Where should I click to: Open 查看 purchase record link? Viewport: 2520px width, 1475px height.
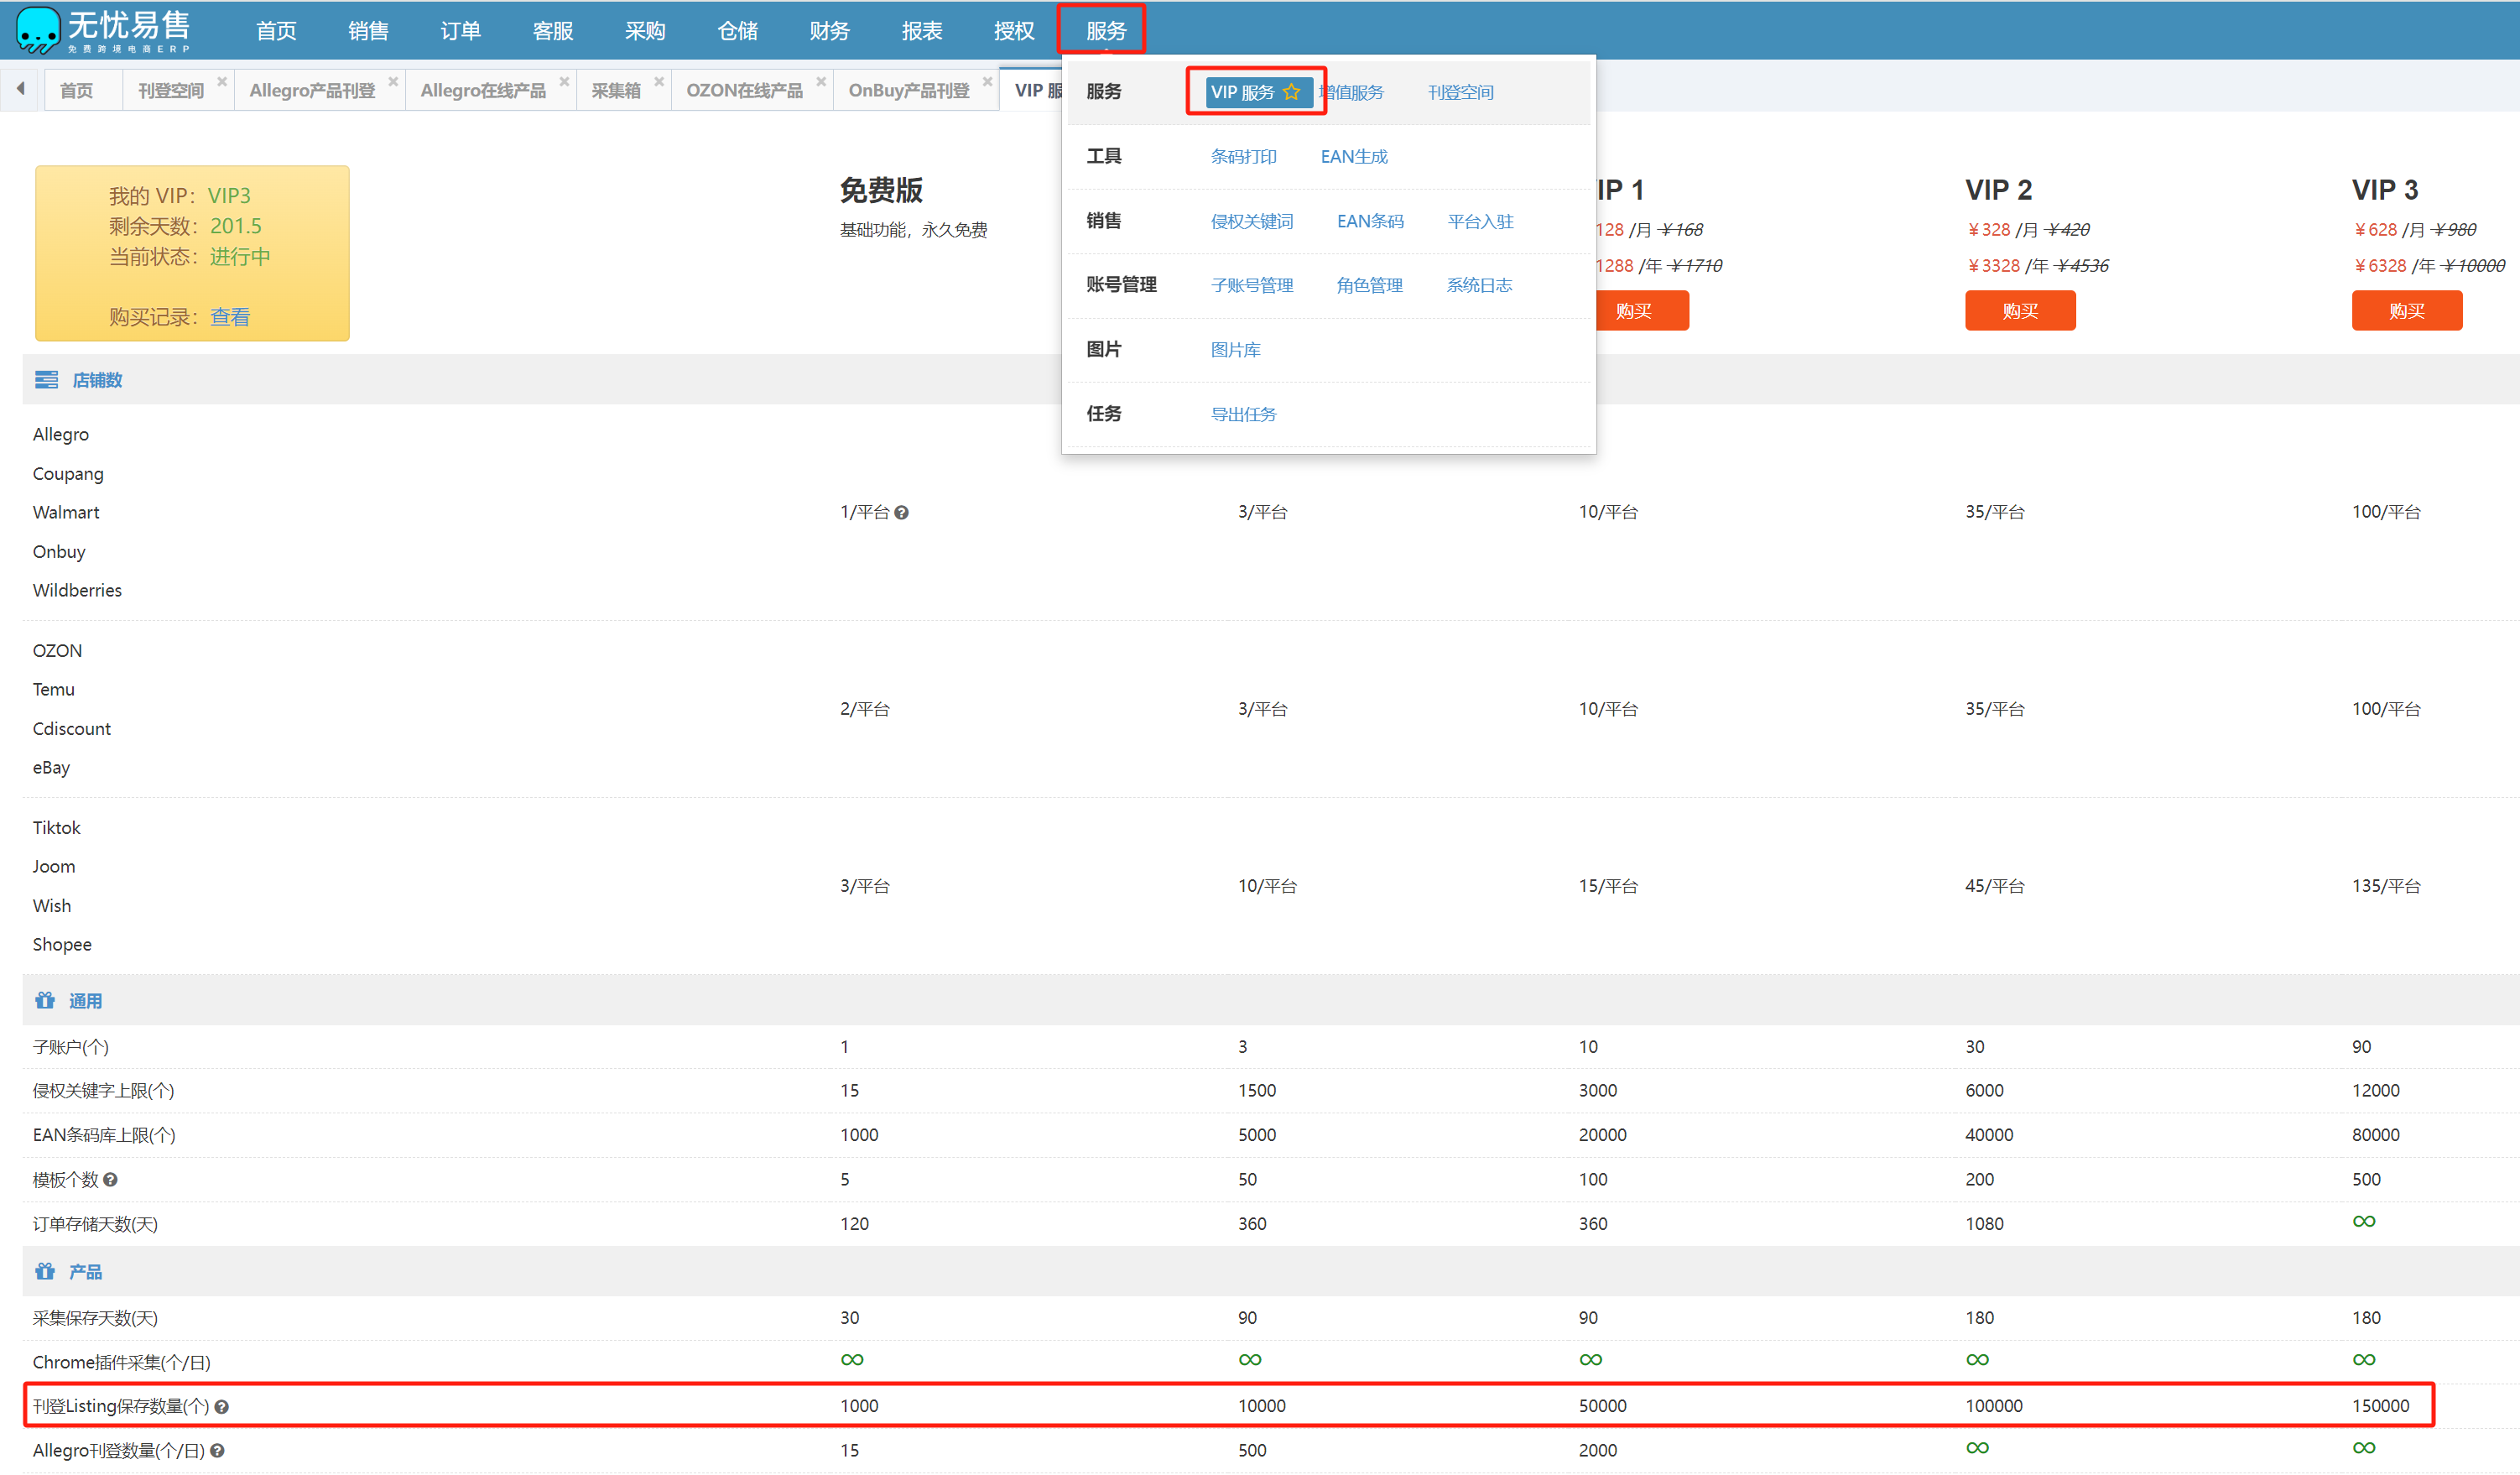click(x=230, y=317)
